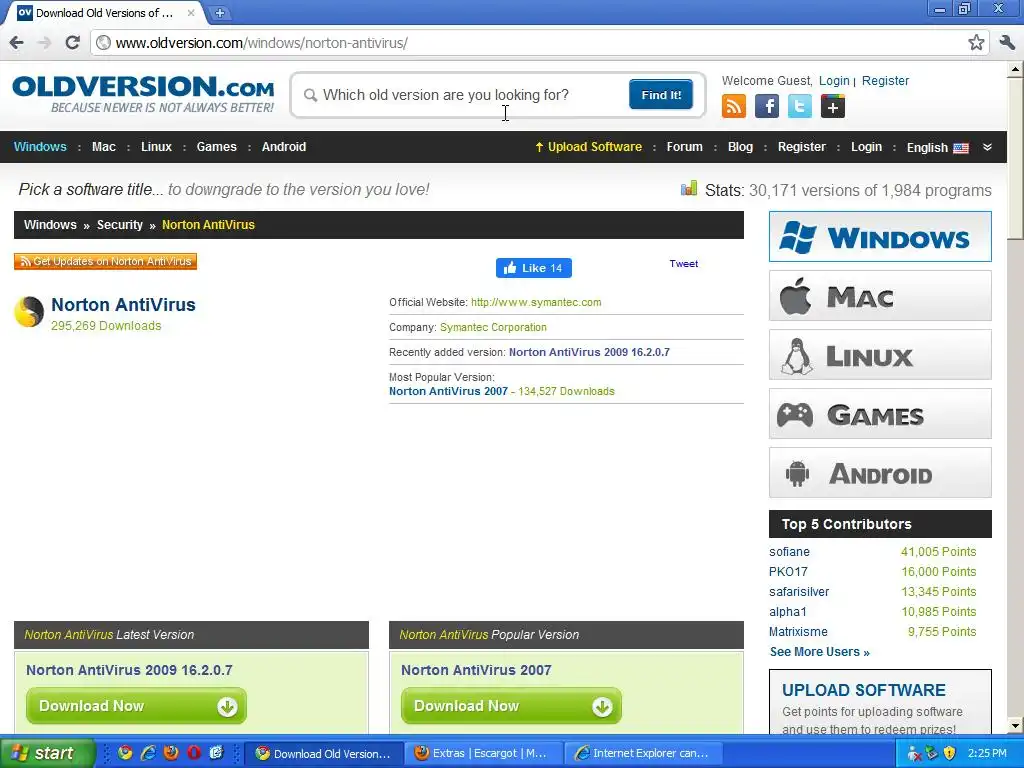Click Upload Software in nav bar
1024x768 pixels.
tap(588, 147)
